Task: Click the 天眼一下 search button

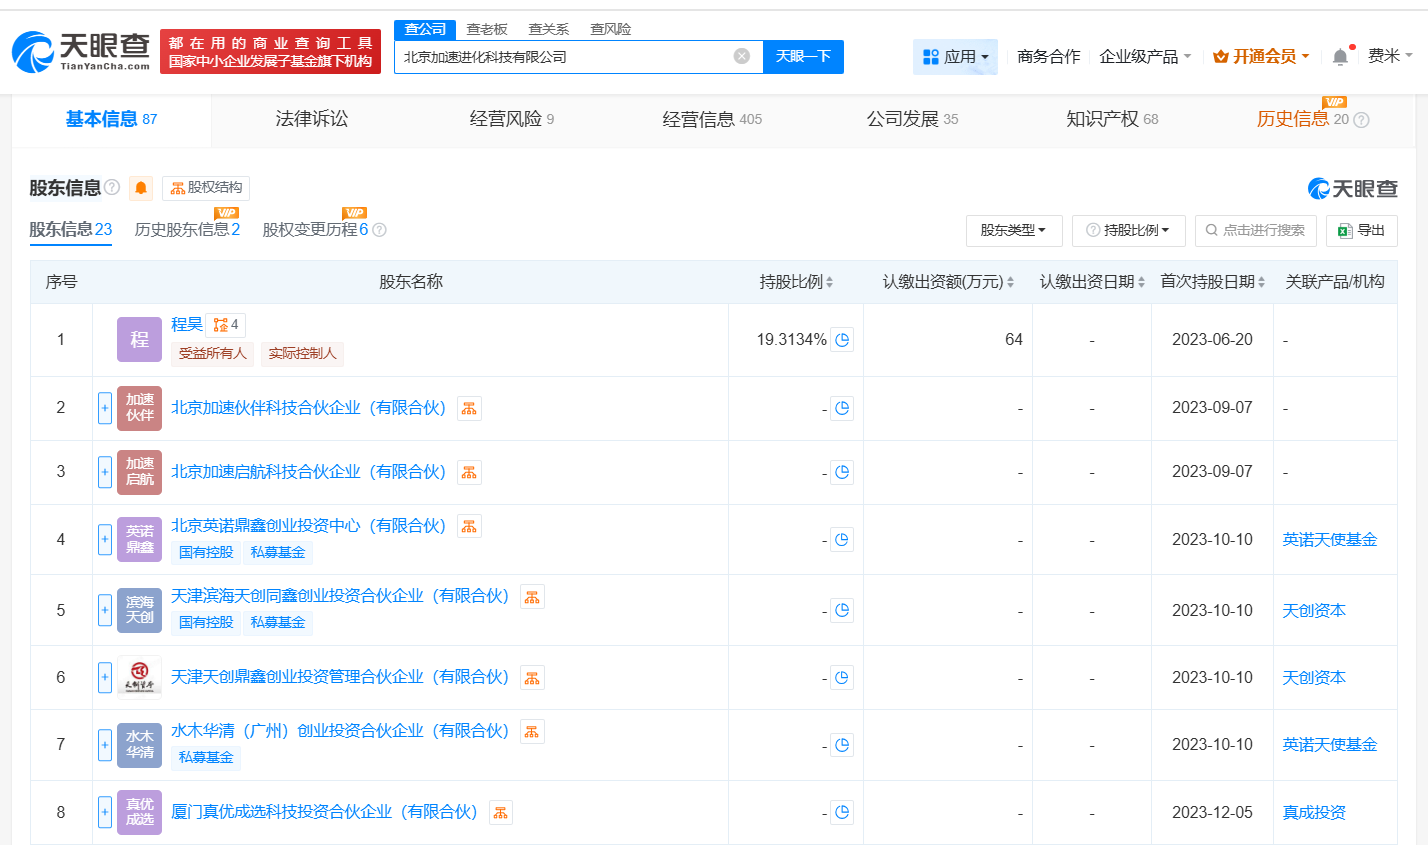Action: (x=803, y=57)
